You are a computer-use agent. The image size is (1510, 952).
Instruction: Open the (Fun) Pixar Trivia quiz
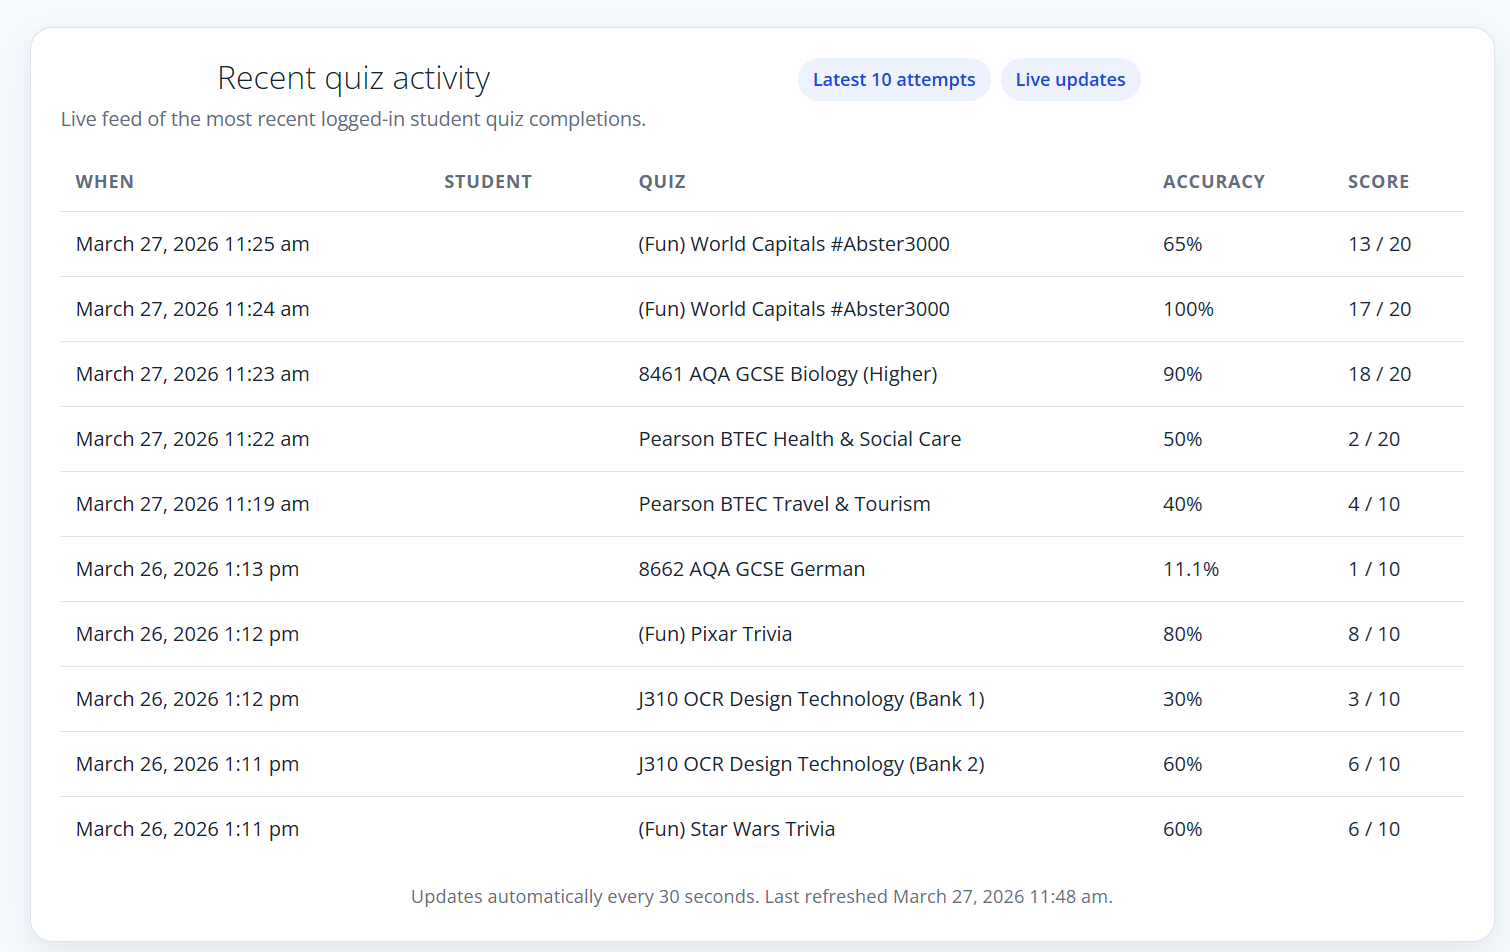pyautogui.click(x=715, y=634)
